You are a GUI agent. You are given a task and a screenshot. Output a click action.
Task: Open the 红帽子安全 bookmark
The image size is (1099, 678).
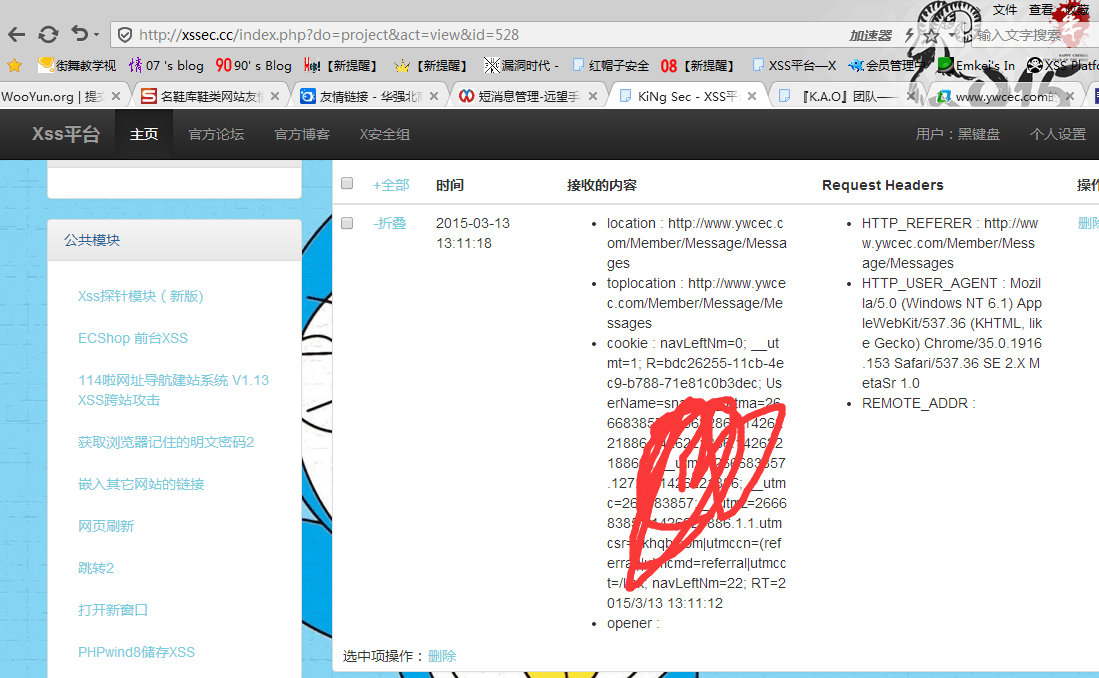(610, 65)
